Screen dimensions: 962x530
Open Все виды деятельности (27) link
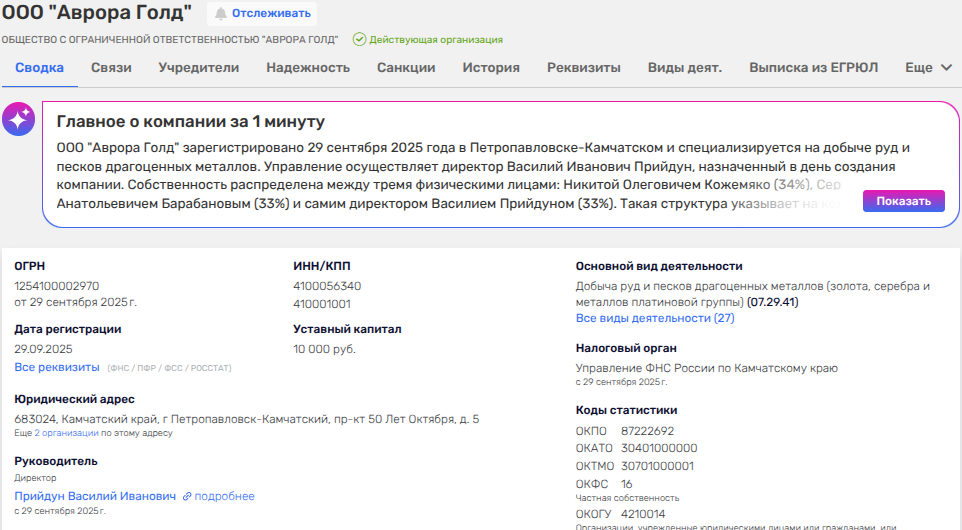pyautogui.click(x=655, y=318)
